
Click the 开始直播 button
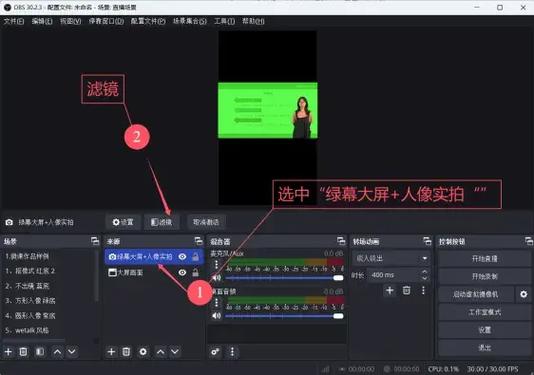pos(484,259)
